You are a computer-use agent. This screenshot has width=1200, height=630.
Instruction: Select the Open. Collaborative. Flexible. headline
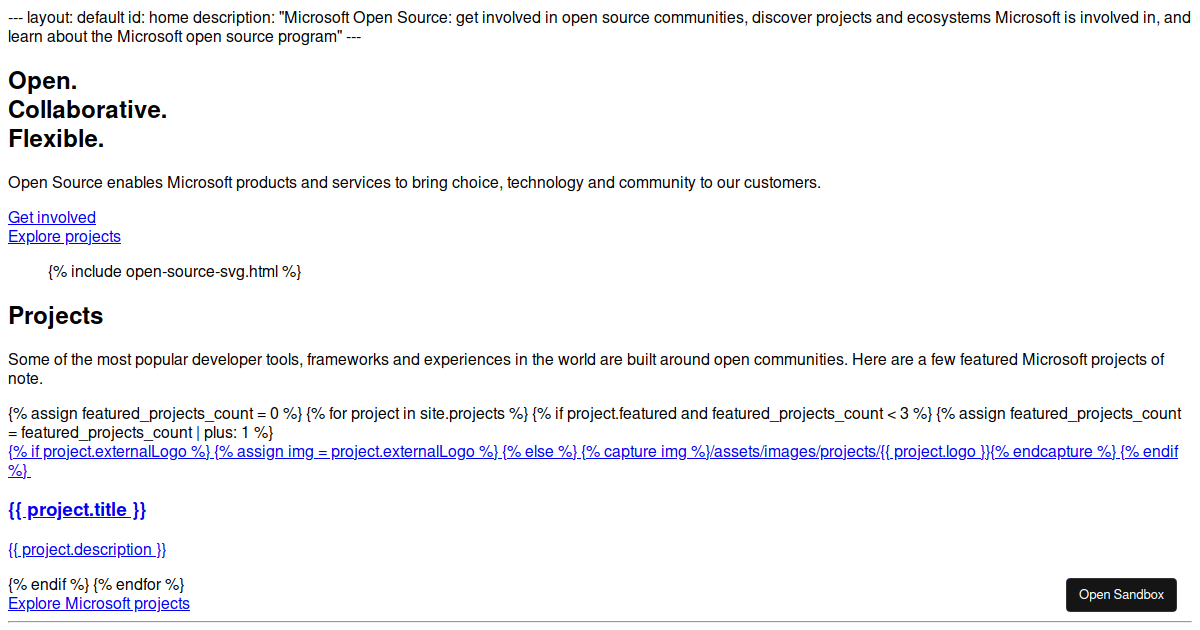tap(87, 110)
